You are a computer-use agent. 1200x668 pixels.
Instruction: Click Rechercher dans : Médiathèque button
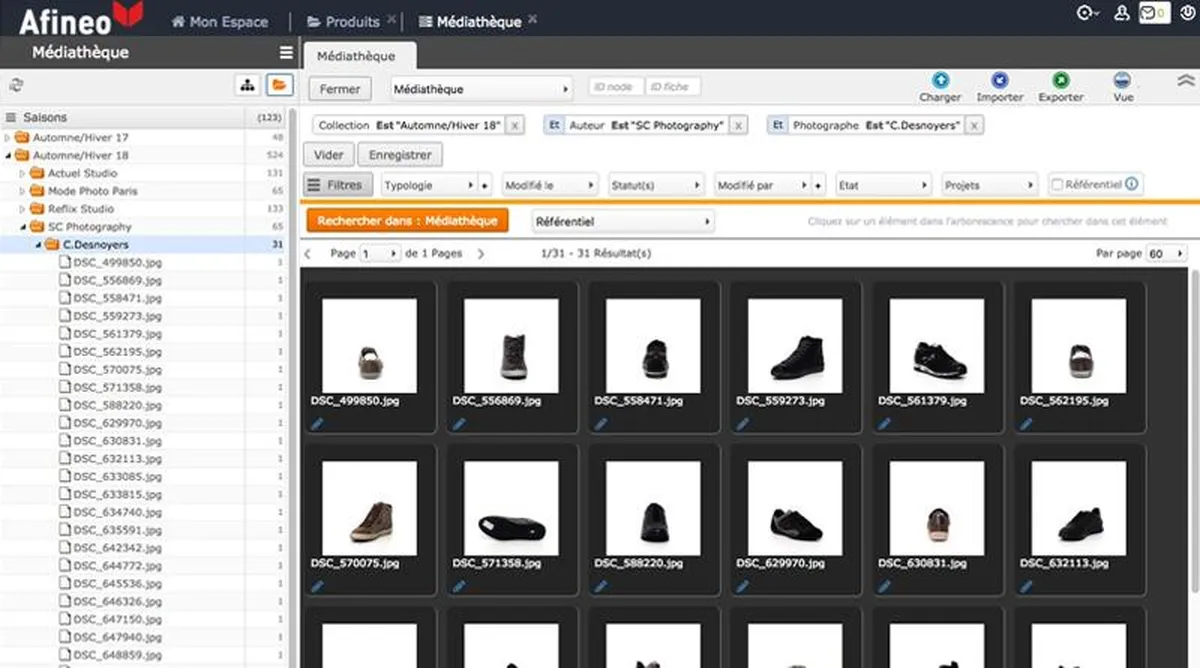click(407, 221)
